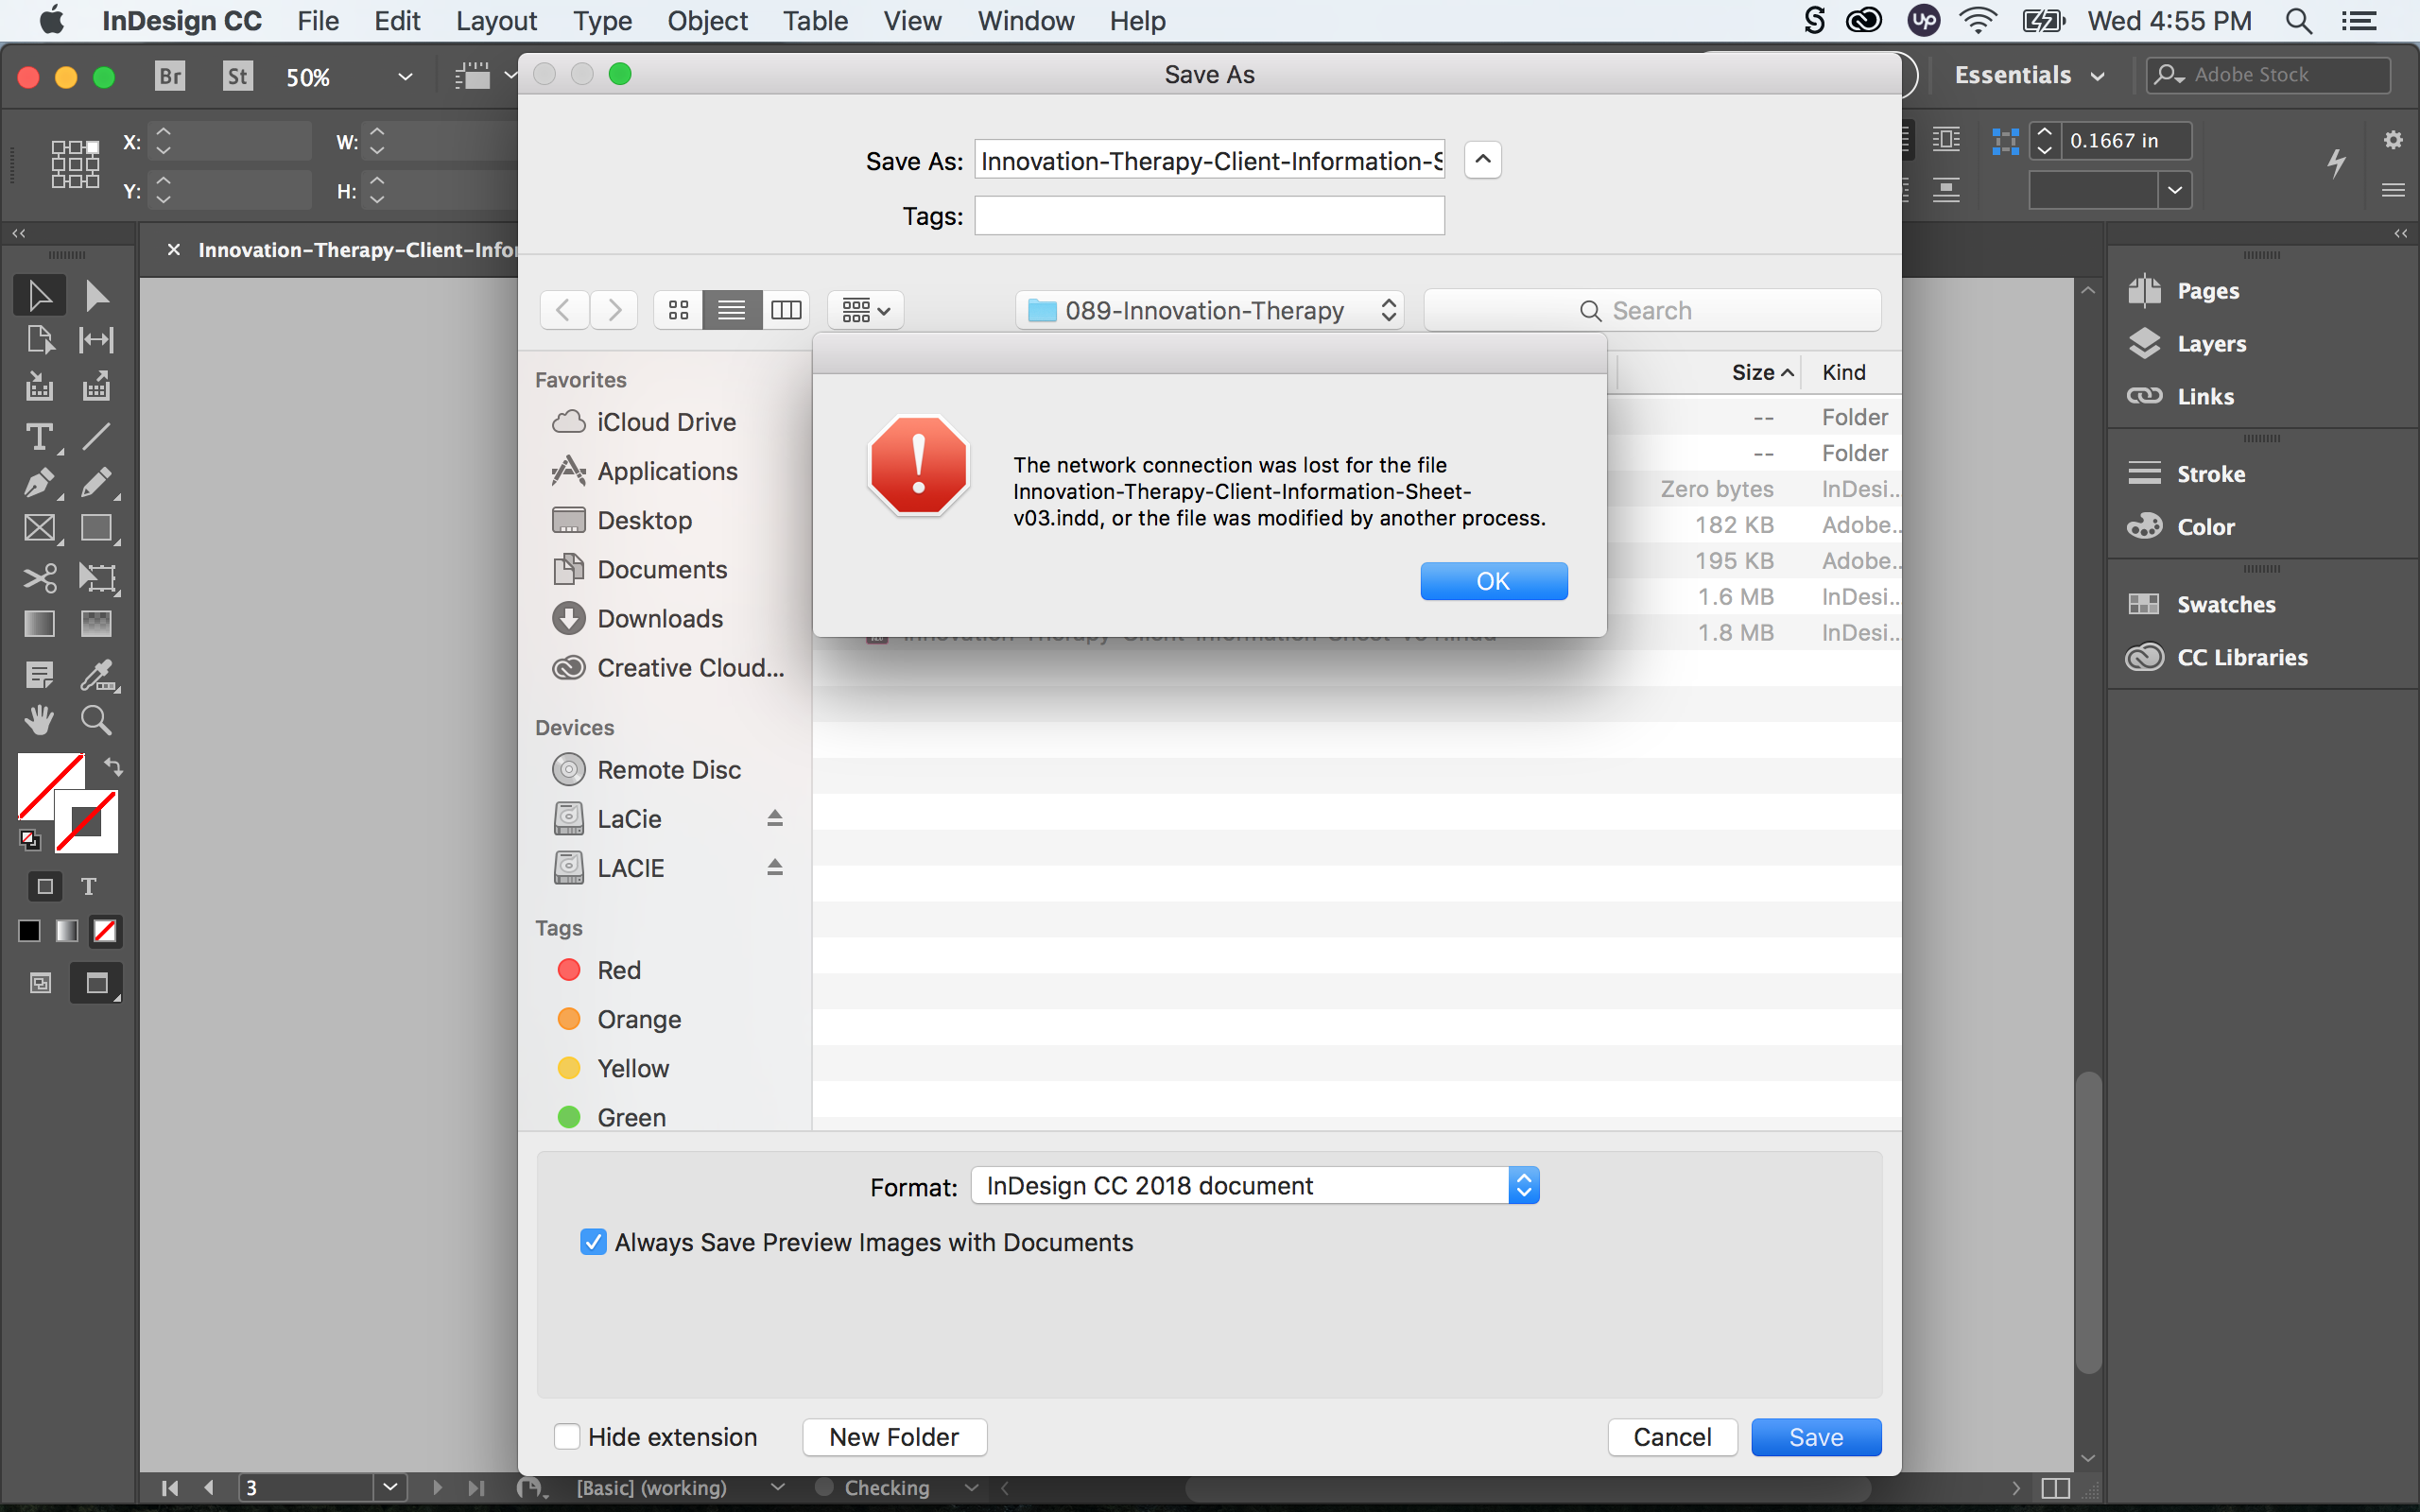
Task: Expand the Save As filename dropdown
Action: [x=1482, y=161]
